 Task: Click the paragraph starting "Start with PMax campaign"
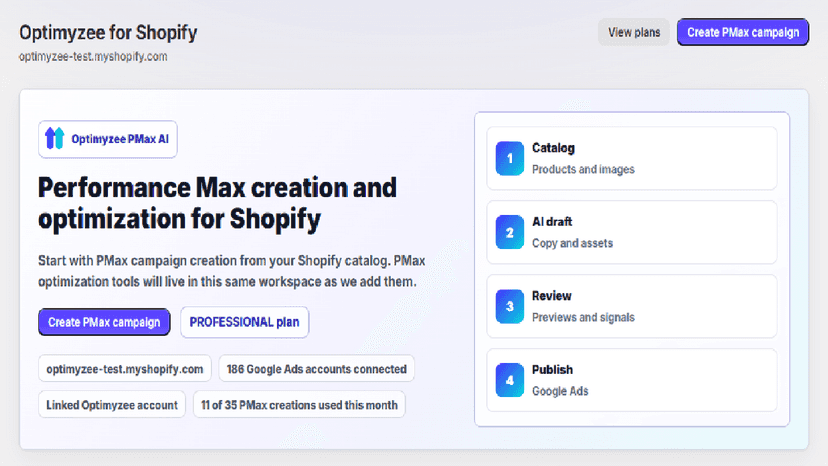point(231,271)
